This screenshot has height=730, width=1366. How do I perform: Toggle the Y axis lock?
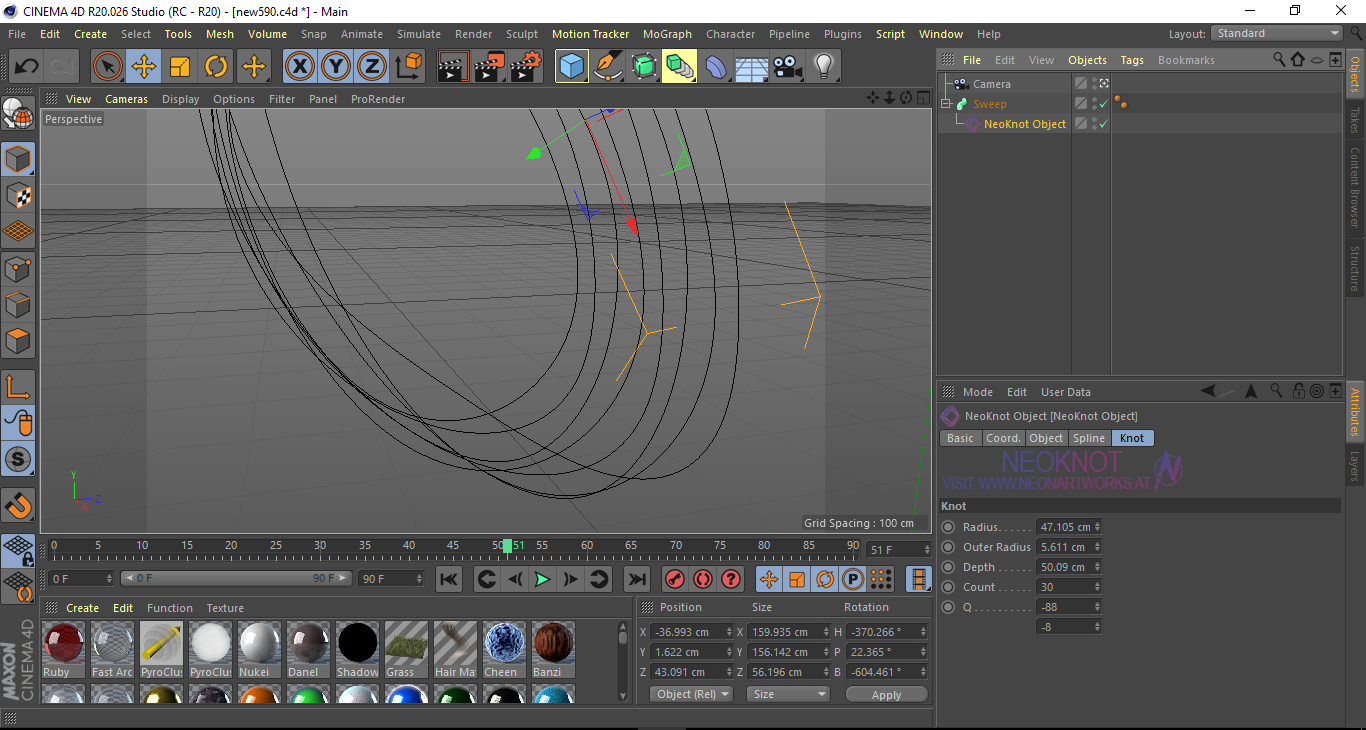click(335, 67)
